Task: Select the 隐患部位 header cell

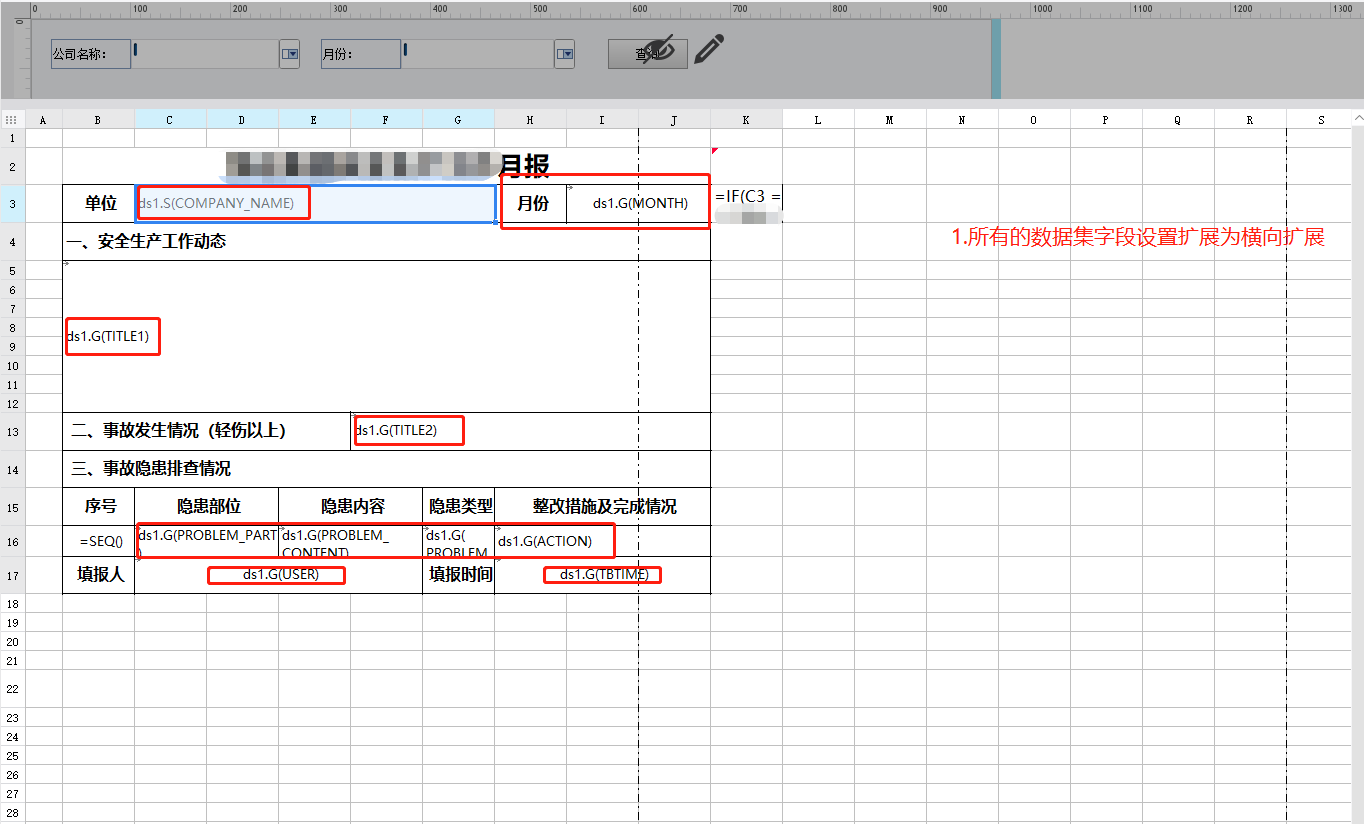Action: [207, 507]
